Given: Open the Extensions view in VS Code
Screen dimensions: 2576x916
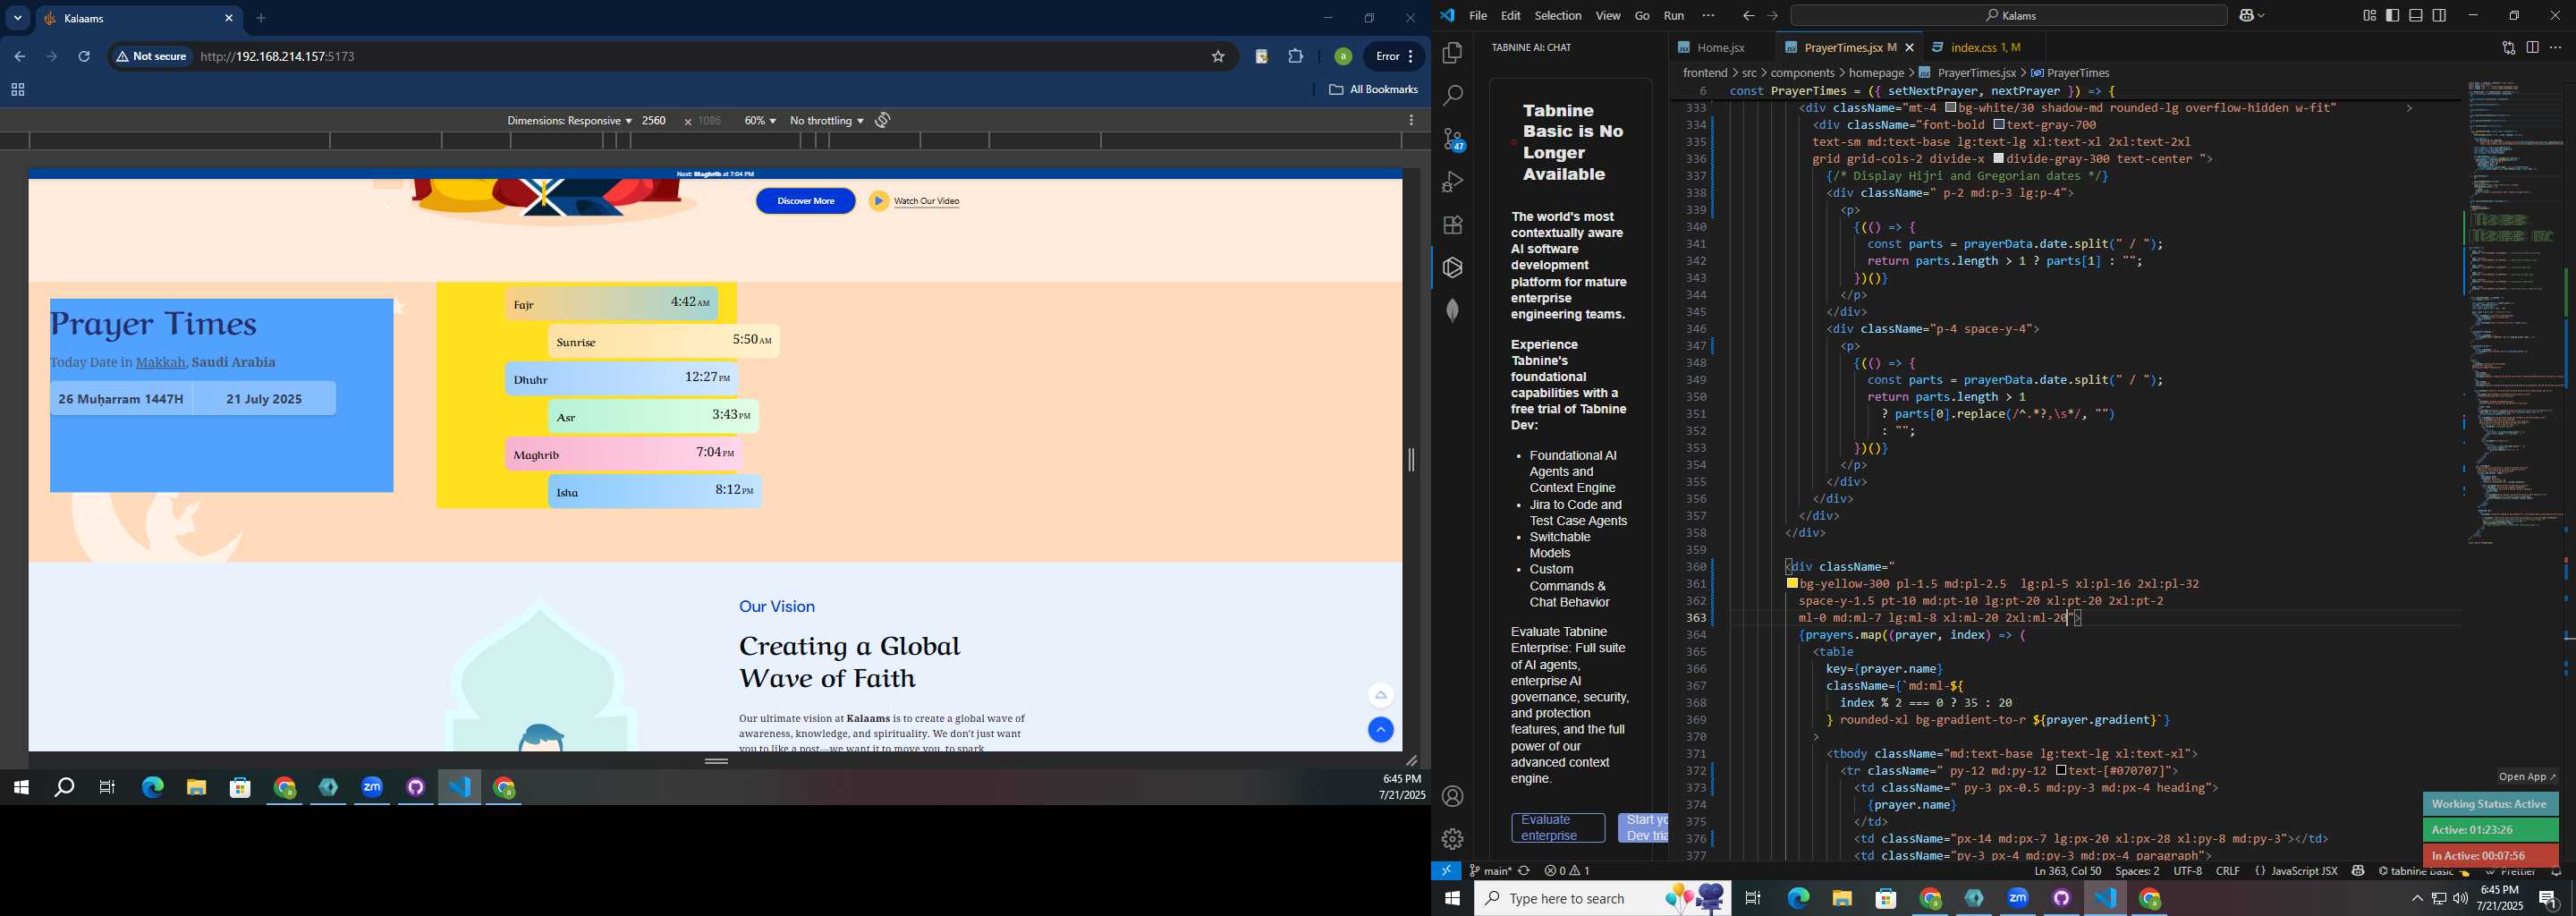Looking at the screenshot, I should click(x=1452, y=225).
